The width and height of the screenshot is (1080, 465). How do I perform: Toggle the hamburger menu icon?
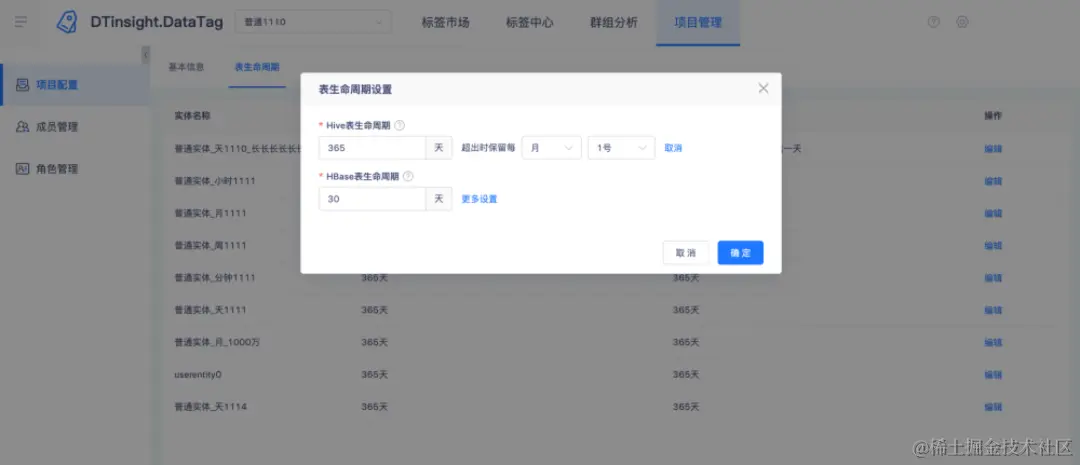(21, 22)
